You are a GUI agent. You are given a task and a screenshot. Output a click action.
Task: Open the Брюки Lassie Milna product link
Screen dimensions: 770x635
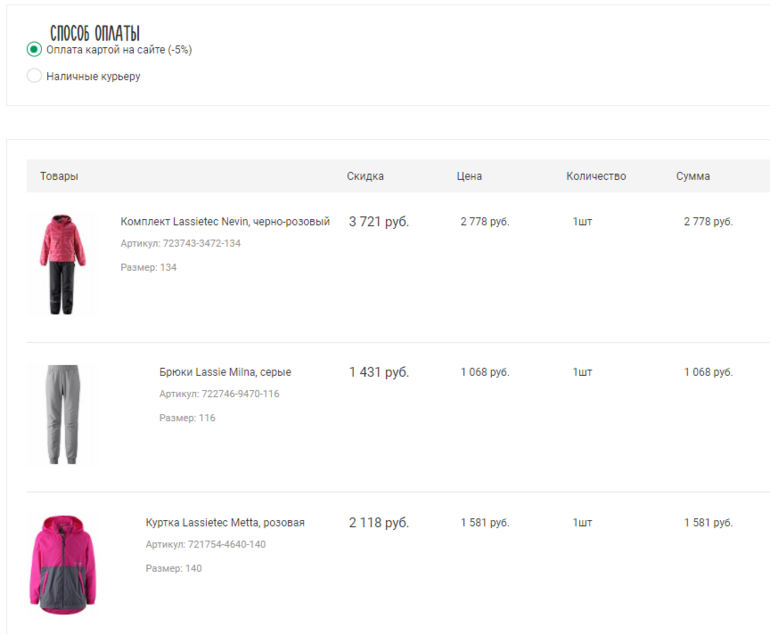(225, 372)
